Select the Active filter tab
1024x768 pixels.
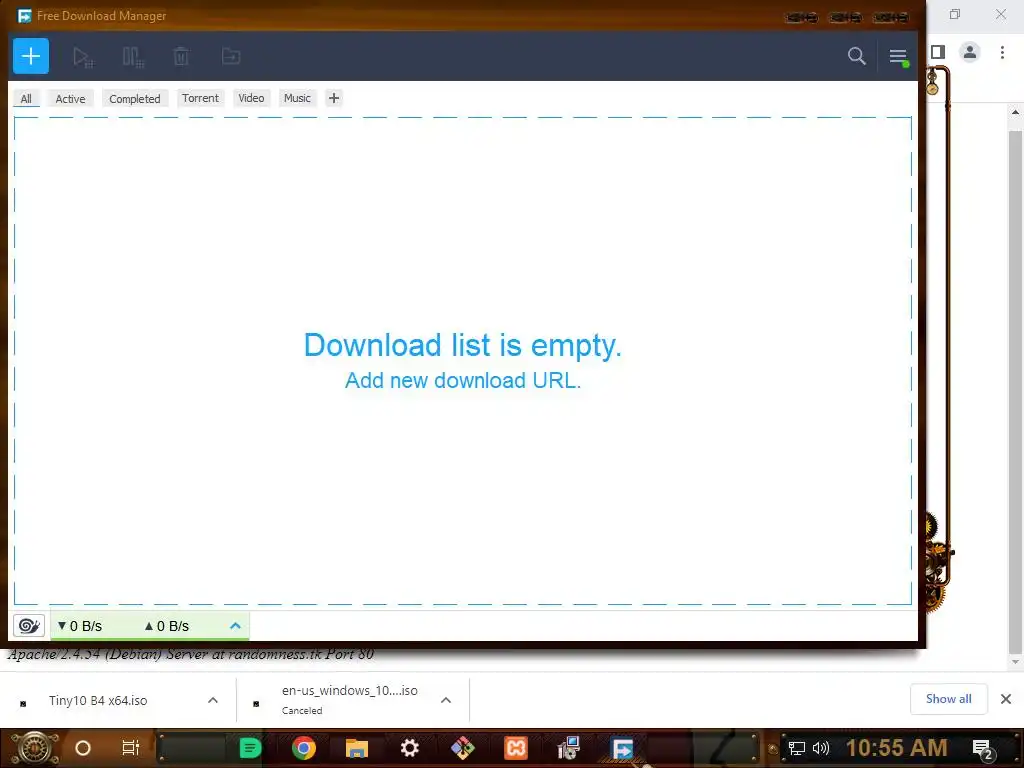[71, 99]
